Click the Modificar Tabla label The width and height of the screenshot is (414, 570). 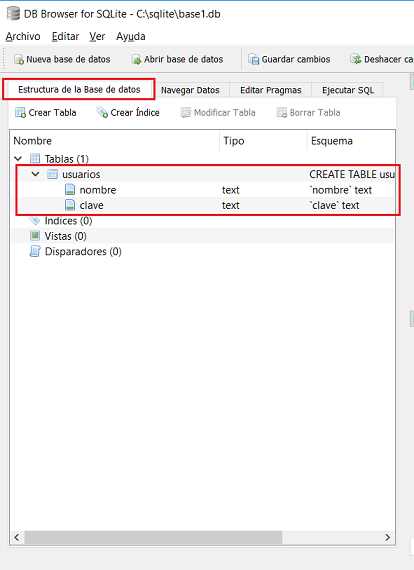225,113
